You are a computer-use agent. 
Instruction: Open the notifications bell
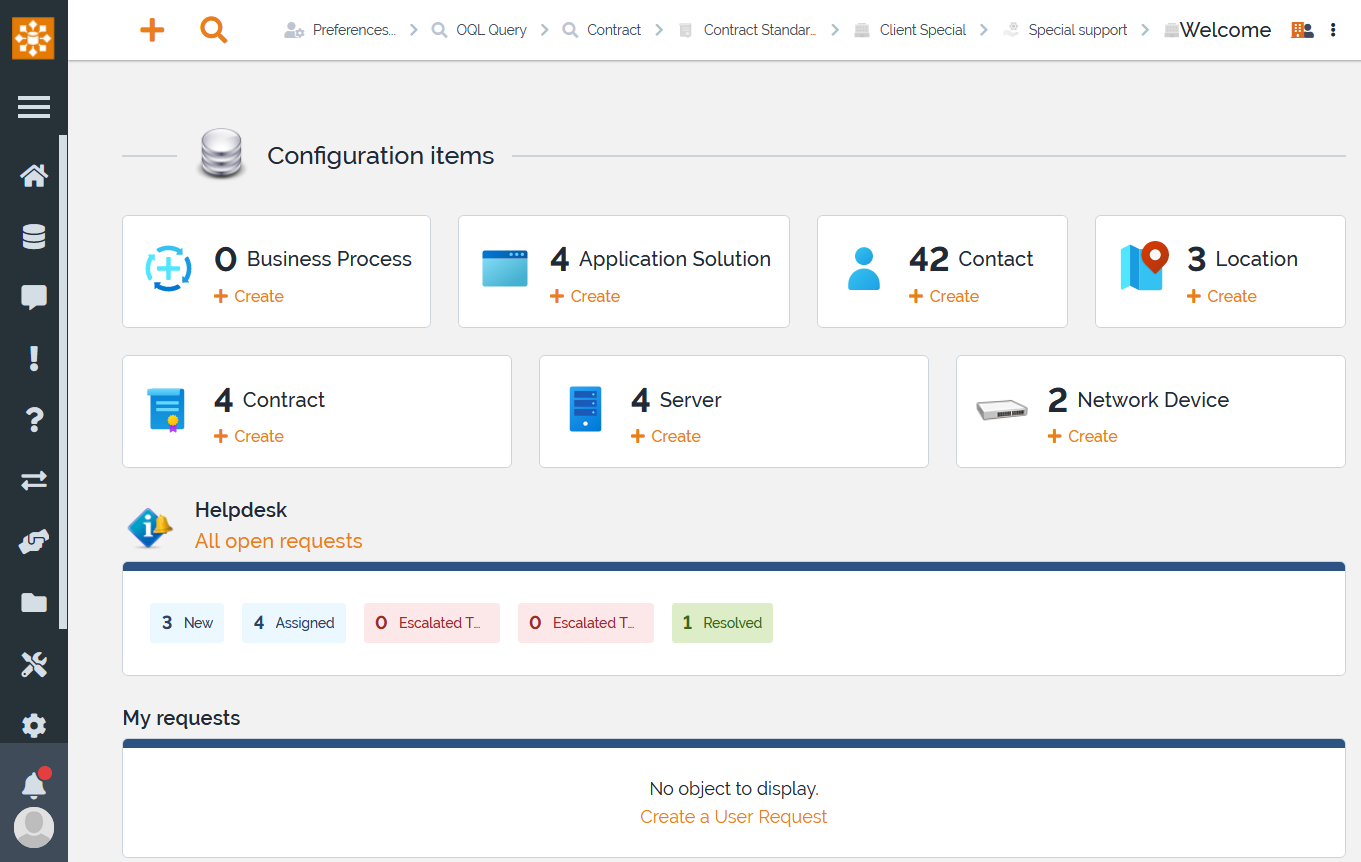click(34, 785)
